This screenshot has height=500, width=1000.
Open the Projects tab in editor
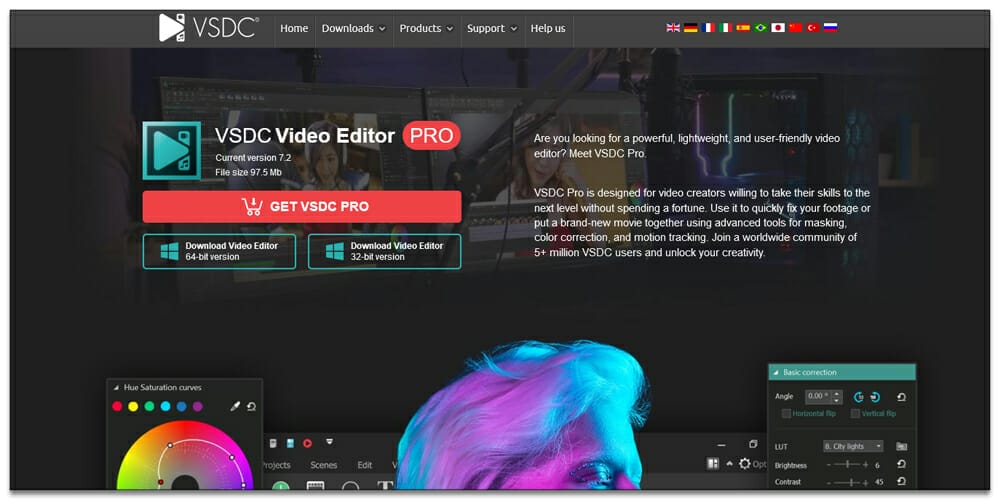[x=276, y=465]
